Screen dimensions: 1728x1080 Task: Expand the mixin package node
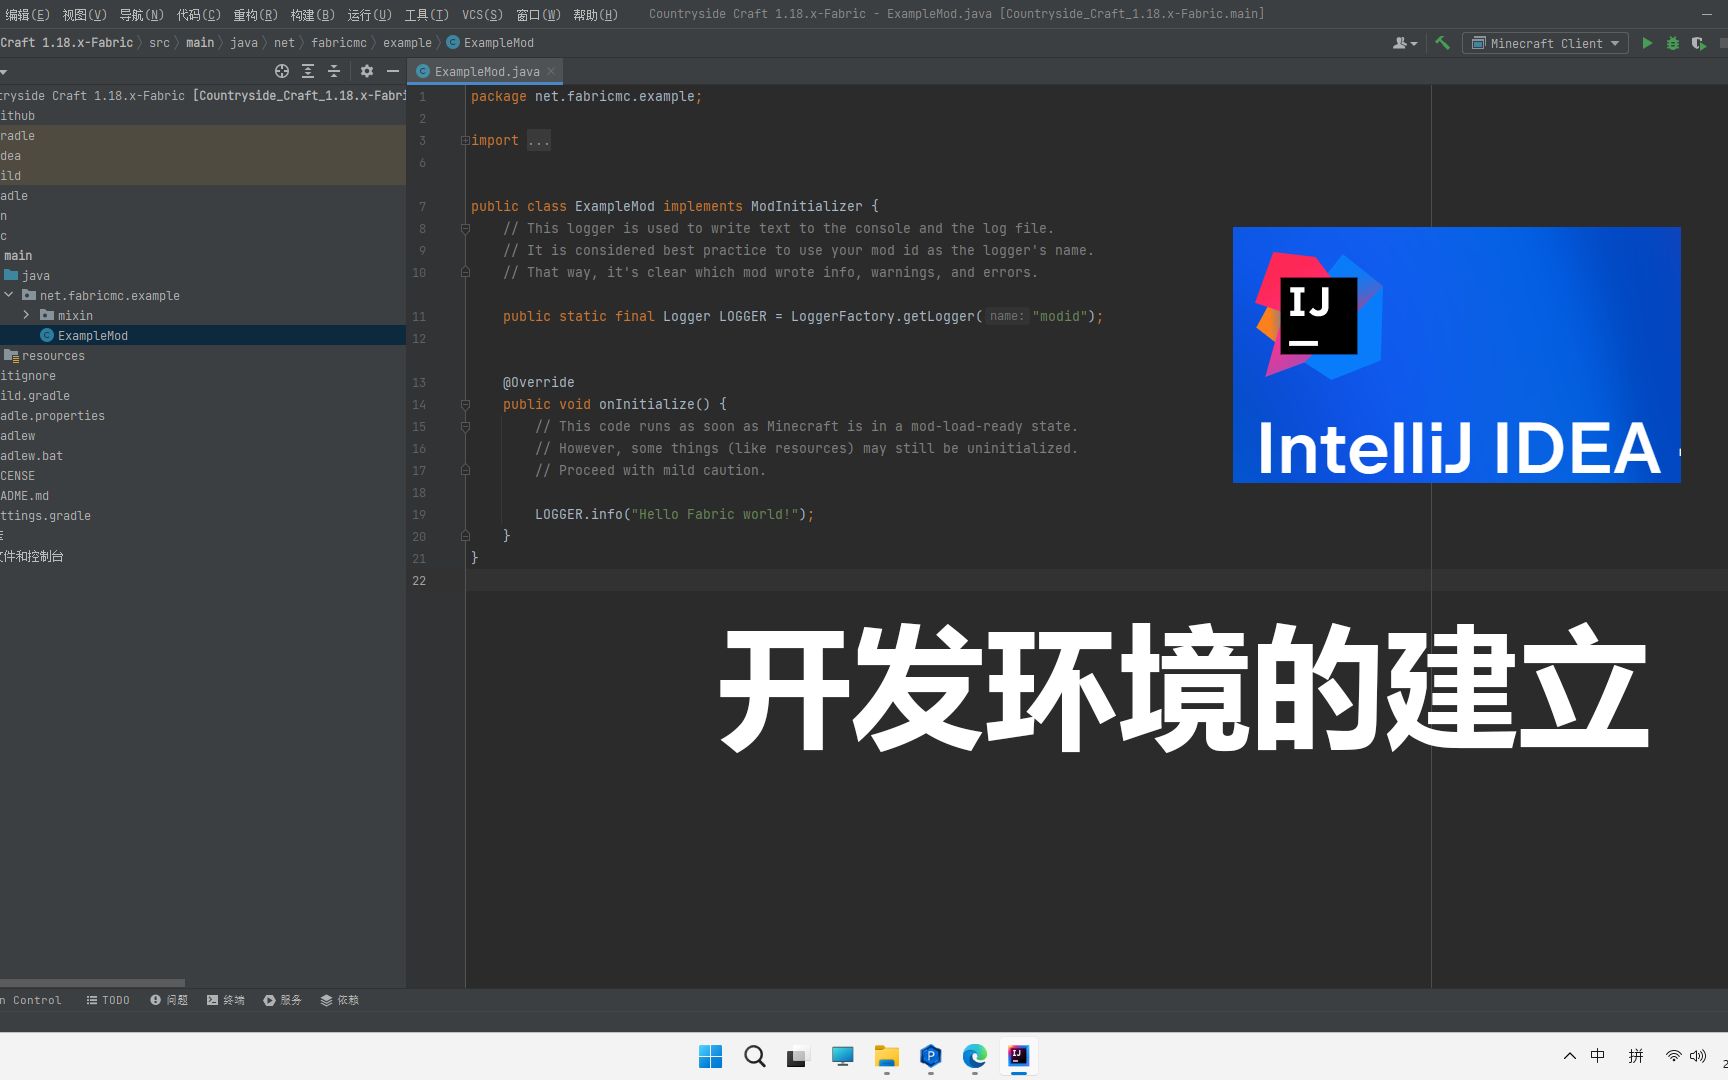click(27, 315)
